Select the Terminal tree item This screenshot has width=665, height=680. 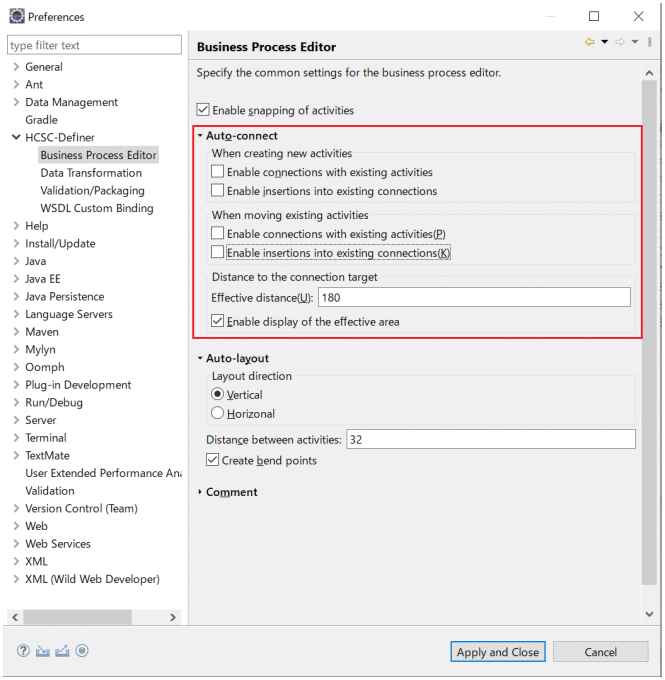pos(46,438)
